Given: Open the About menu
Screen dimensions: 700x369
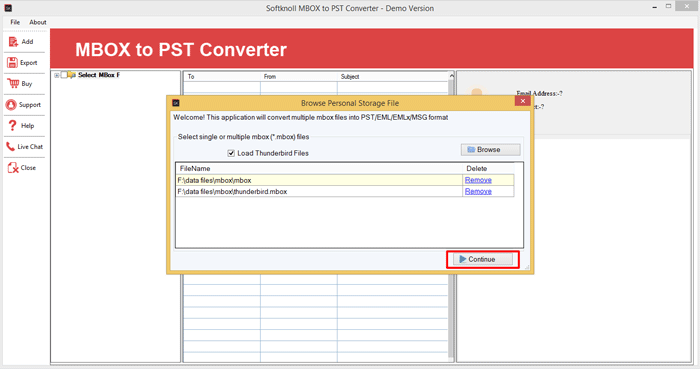Looking at the screenshot, I should click(x=38, y=22).
